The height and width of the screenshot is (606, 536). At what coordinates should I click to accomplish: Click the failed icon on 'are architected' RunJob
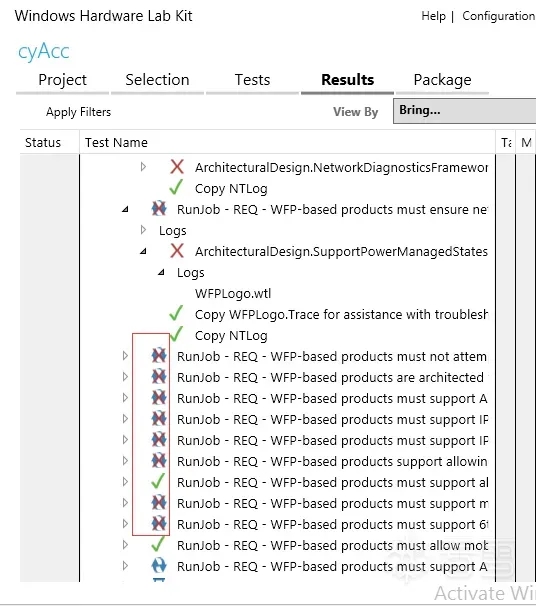point(159,377)
